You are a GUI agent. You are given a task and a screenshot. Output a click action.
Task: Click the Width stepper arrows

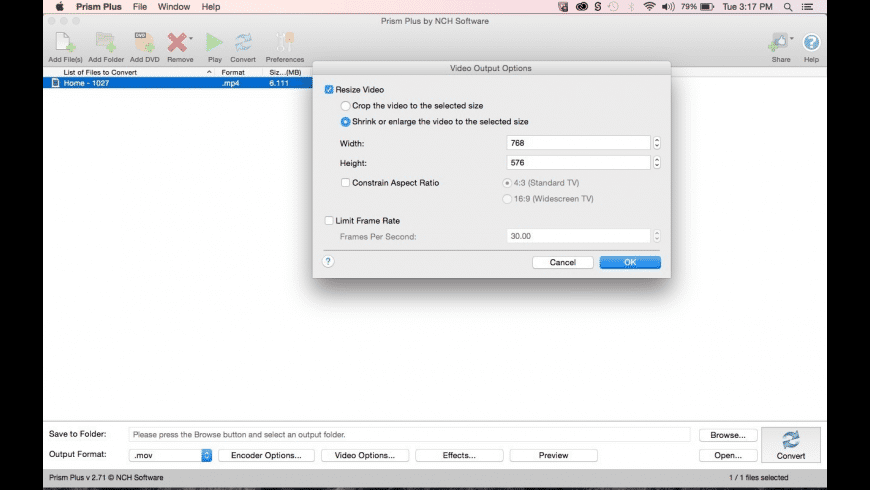656,143
